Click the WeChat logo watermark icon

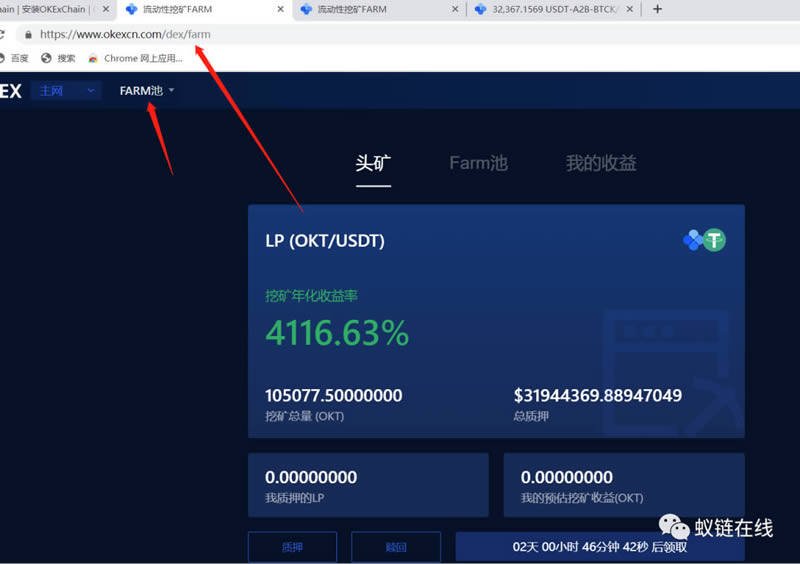click(x=669, y=528)
